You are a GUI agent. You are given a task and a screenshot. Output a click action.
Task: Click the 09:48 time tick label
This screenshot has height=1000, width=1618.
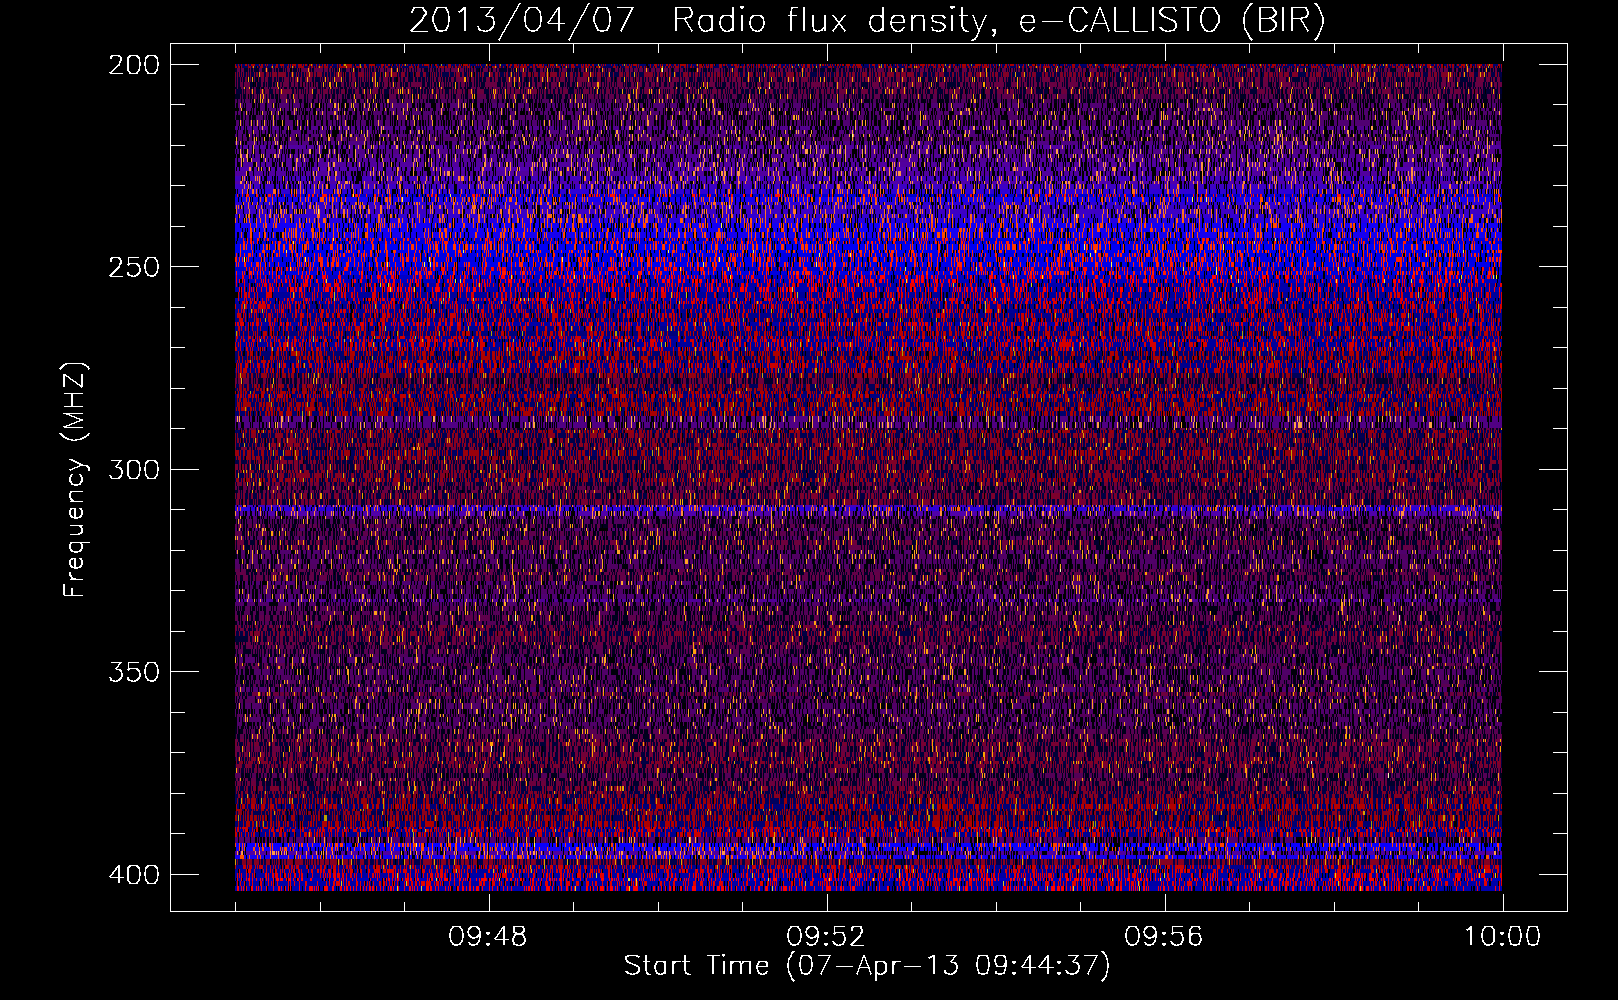(488, 937)
